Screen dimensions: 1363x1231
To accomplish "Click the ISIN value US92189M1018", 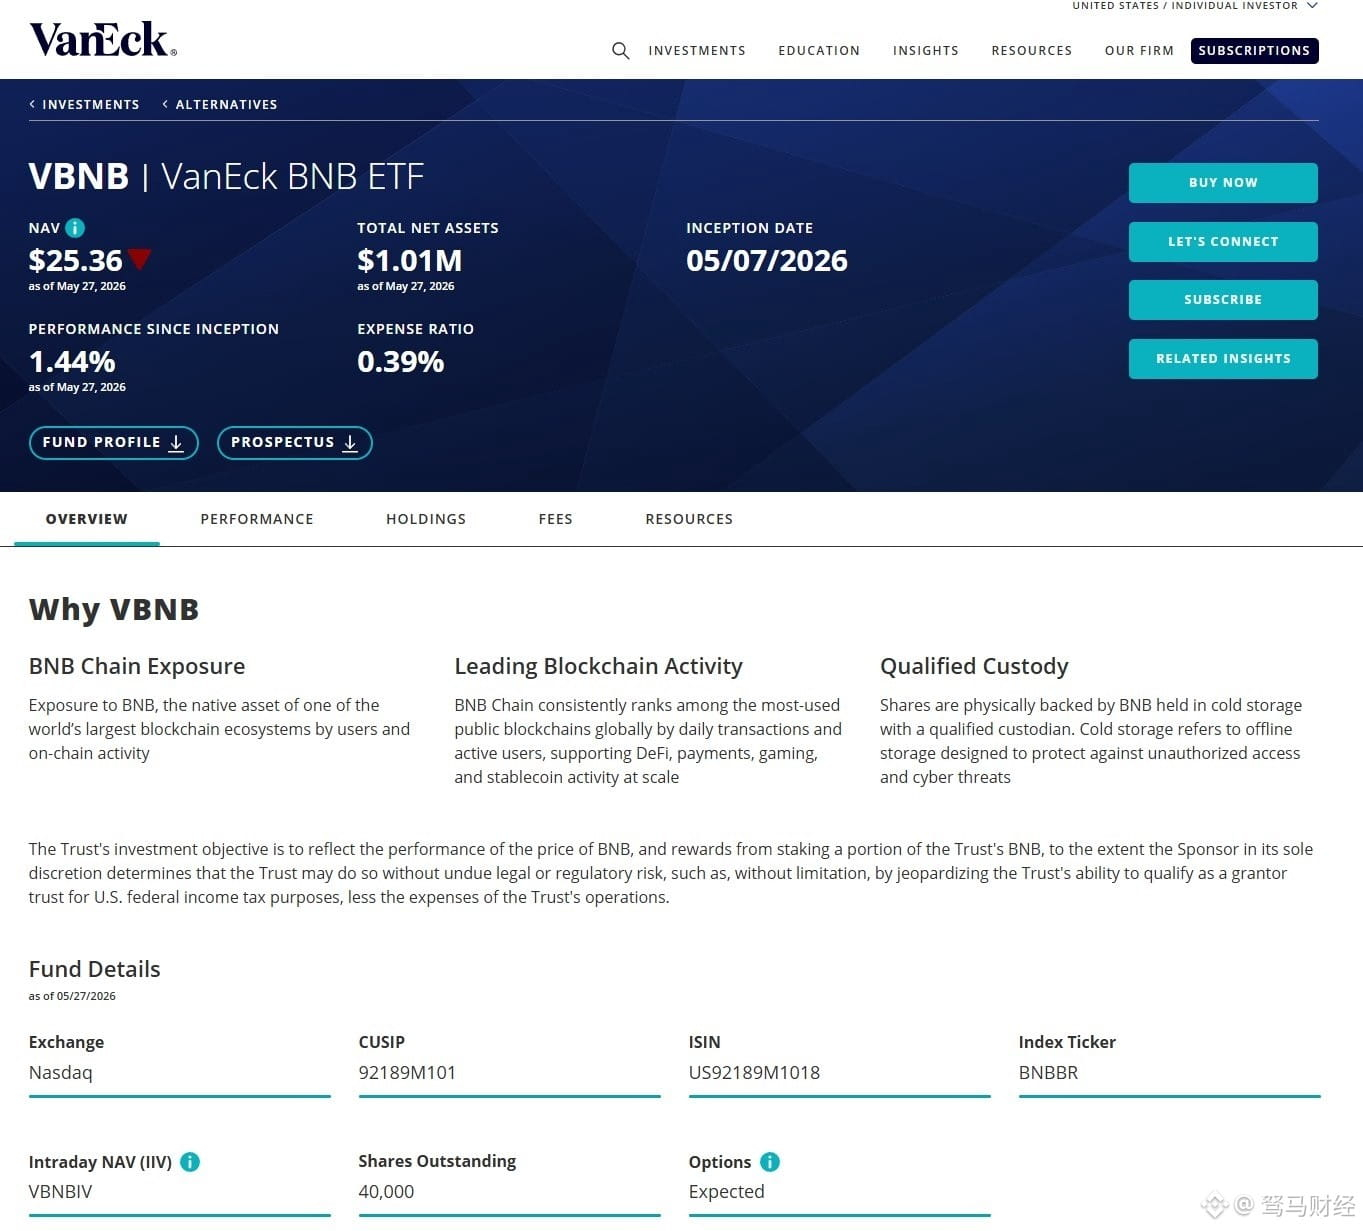I will point(754,1073).
